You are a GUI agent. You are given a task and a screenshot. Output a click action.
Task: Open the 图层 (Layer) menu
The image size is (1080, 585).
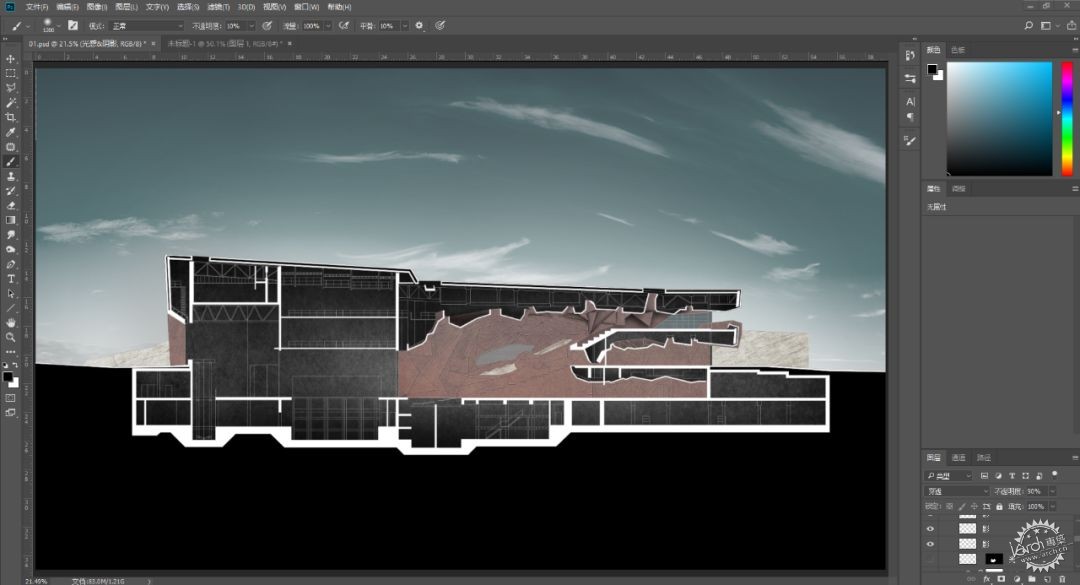[x=126, y=7]
